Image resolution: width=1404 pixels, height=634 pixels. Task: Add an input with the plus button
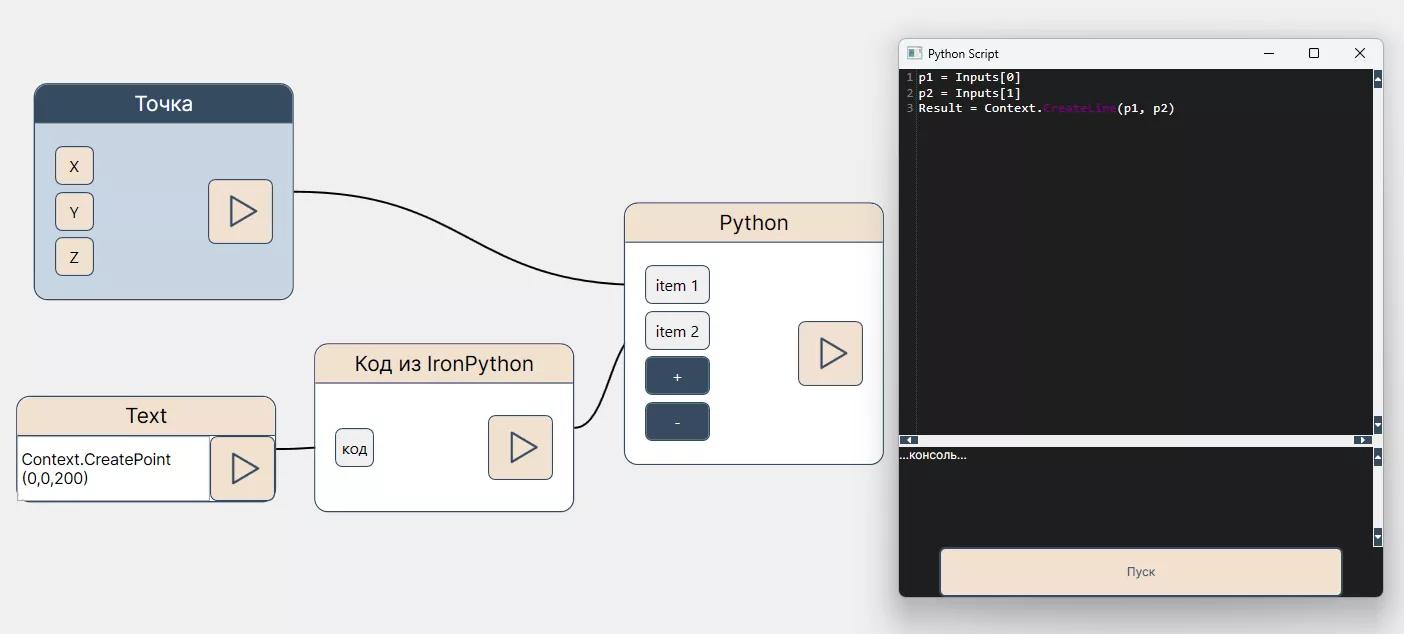(677, 376)
